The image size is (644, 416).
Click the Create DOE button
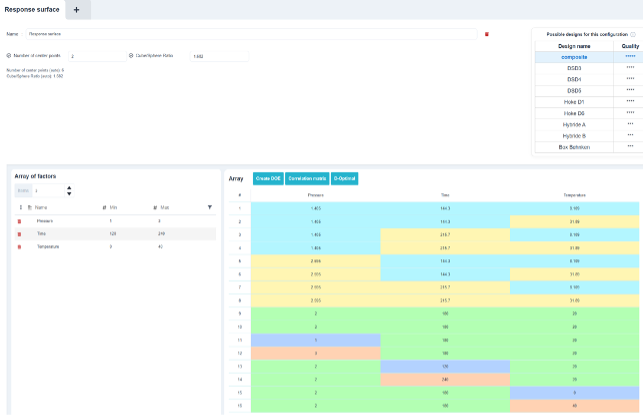268,179
